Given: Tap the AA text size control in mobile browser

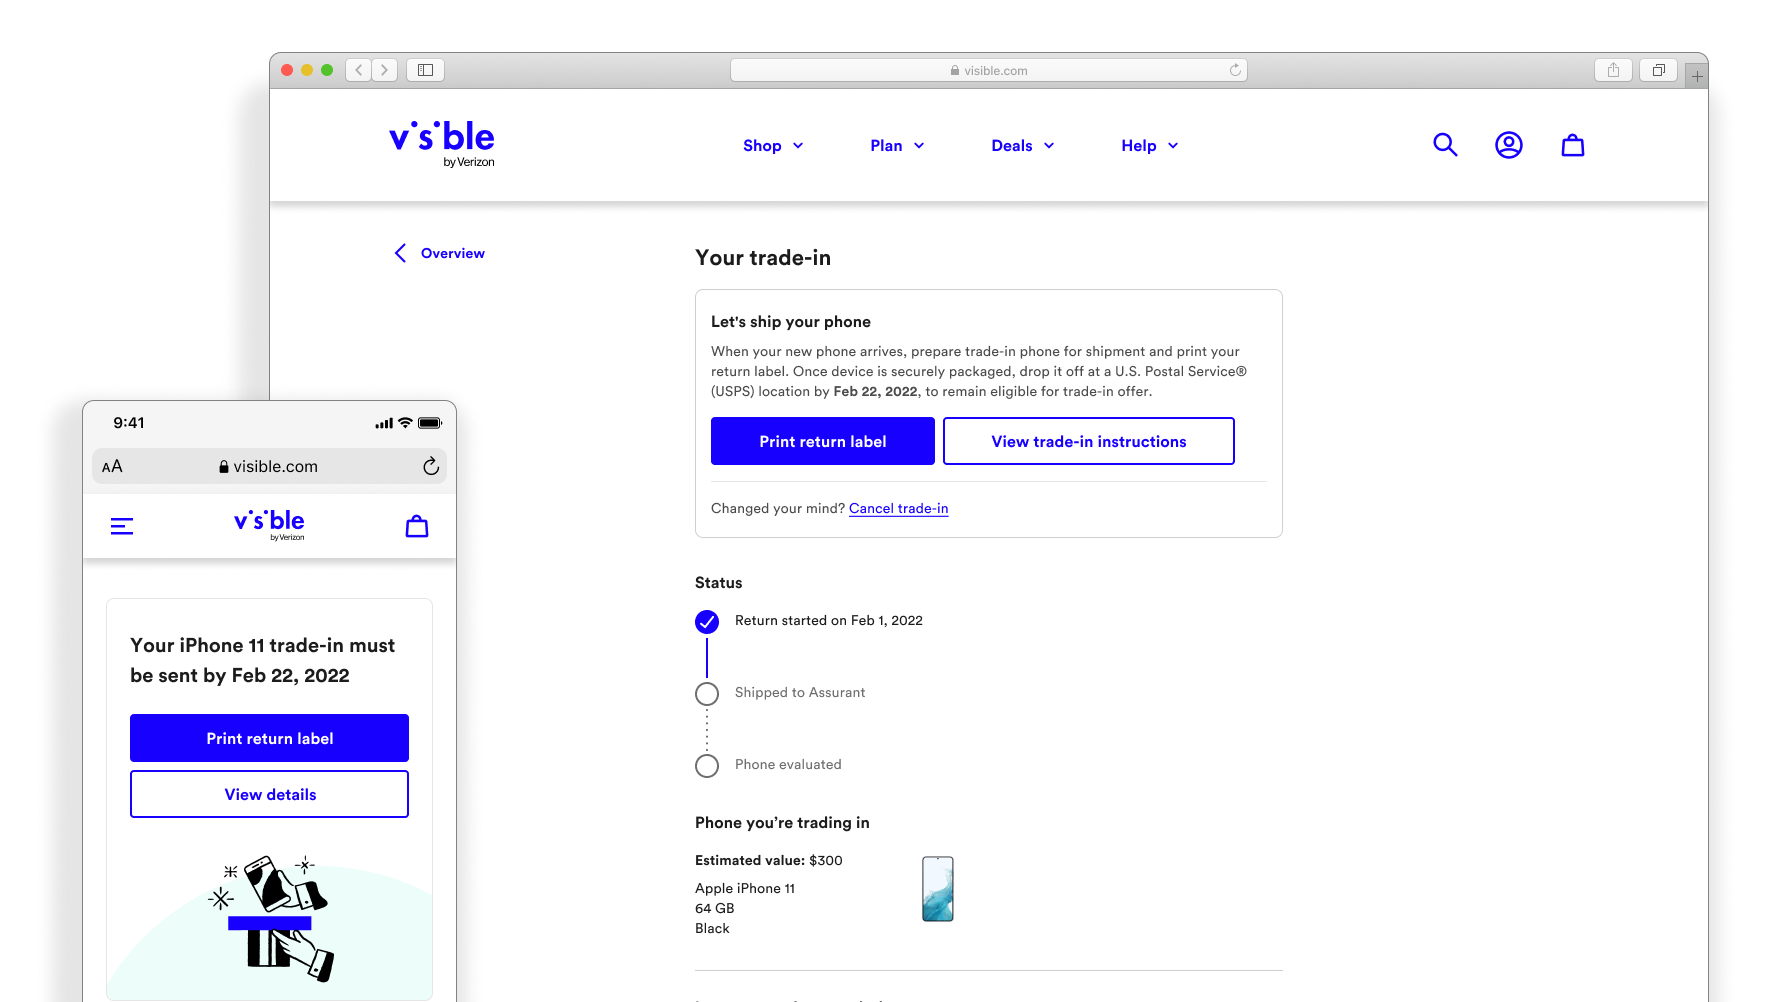Looking at the screenshot, I should point(112,466).
